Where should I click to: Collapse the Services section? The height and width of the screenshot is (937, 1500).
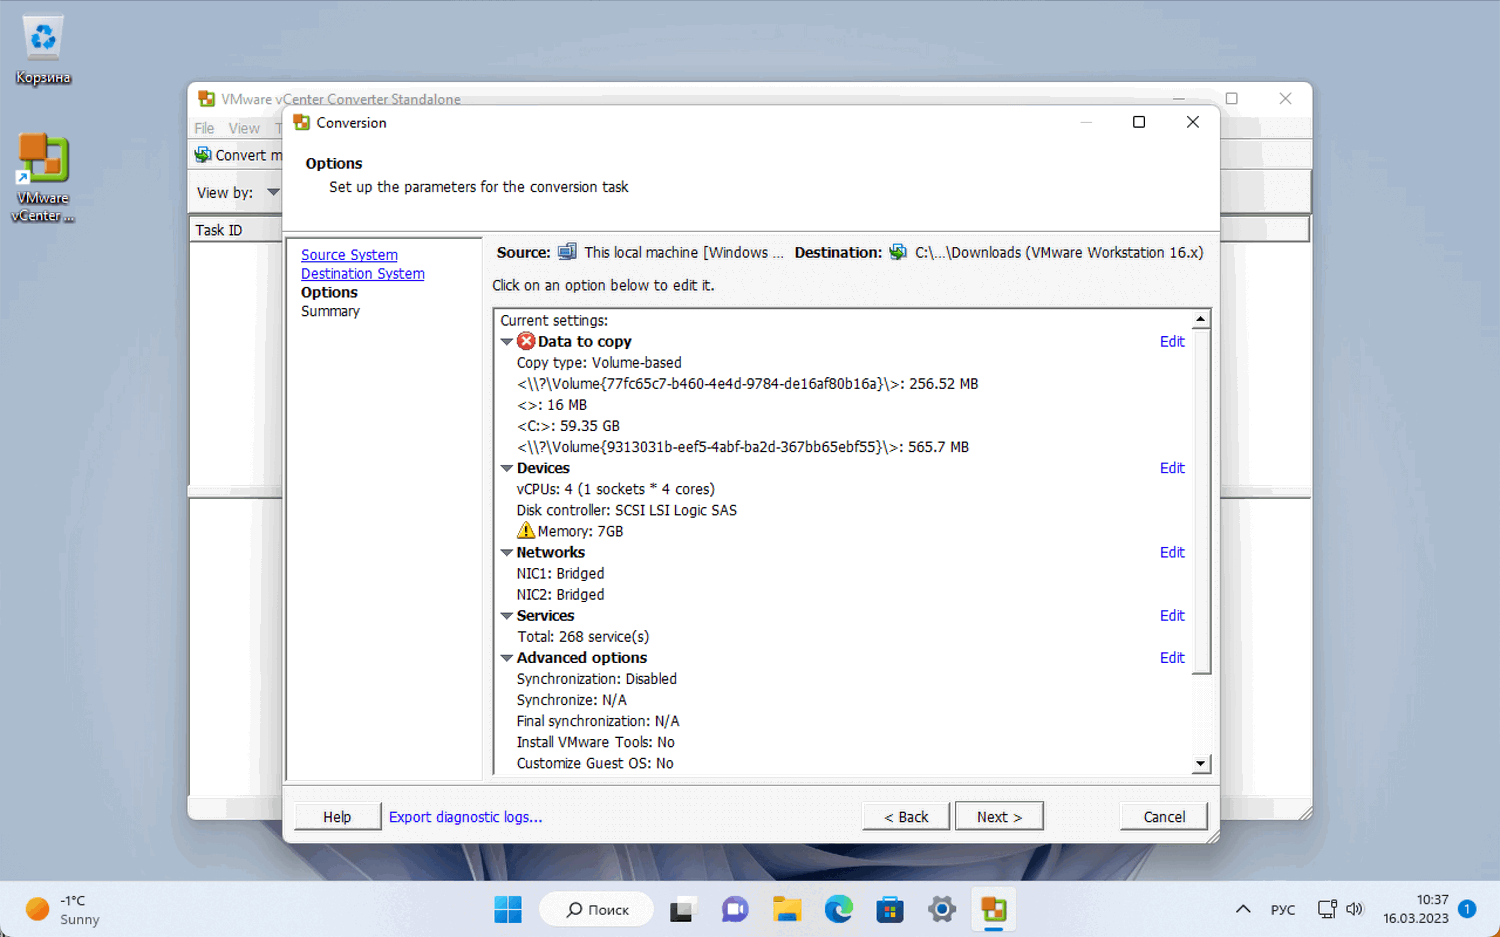click(x=507, y=616)
